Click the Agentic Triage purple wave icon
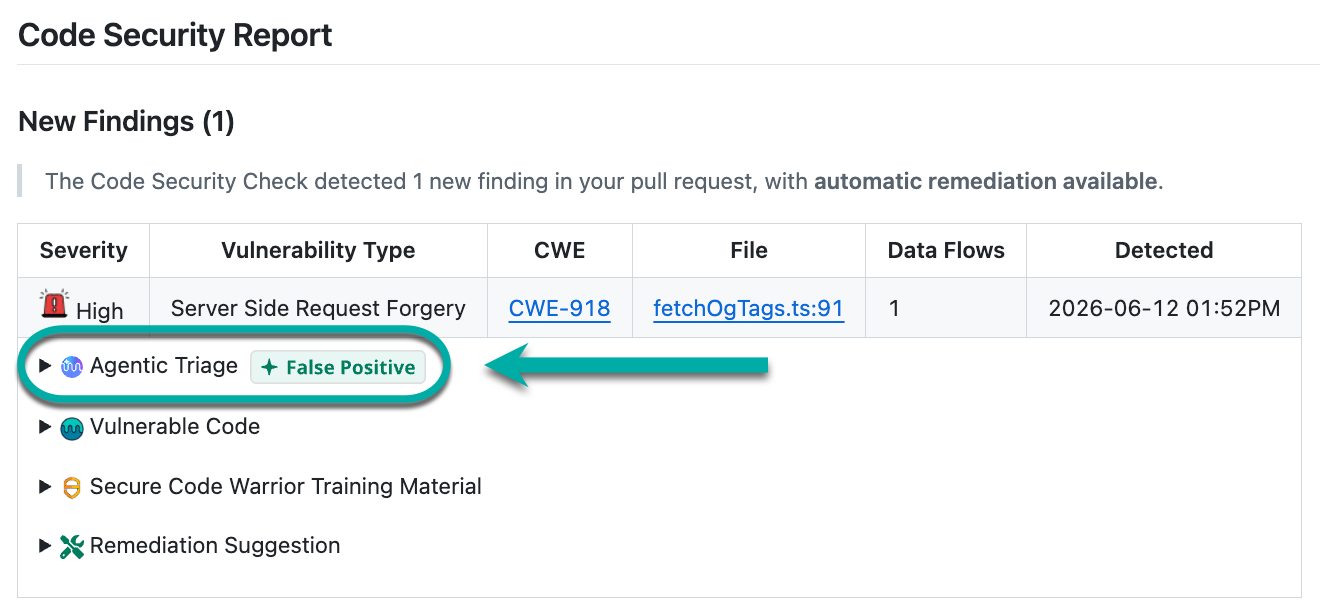This screenshot has height=614, width=1320. pos(72,367)
